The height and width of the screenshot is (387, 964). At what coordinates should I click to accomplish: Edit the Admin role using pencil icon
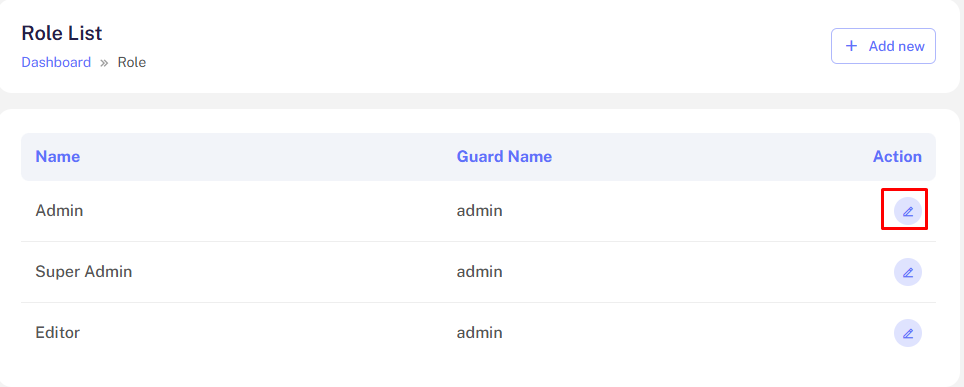pos(907,211)
